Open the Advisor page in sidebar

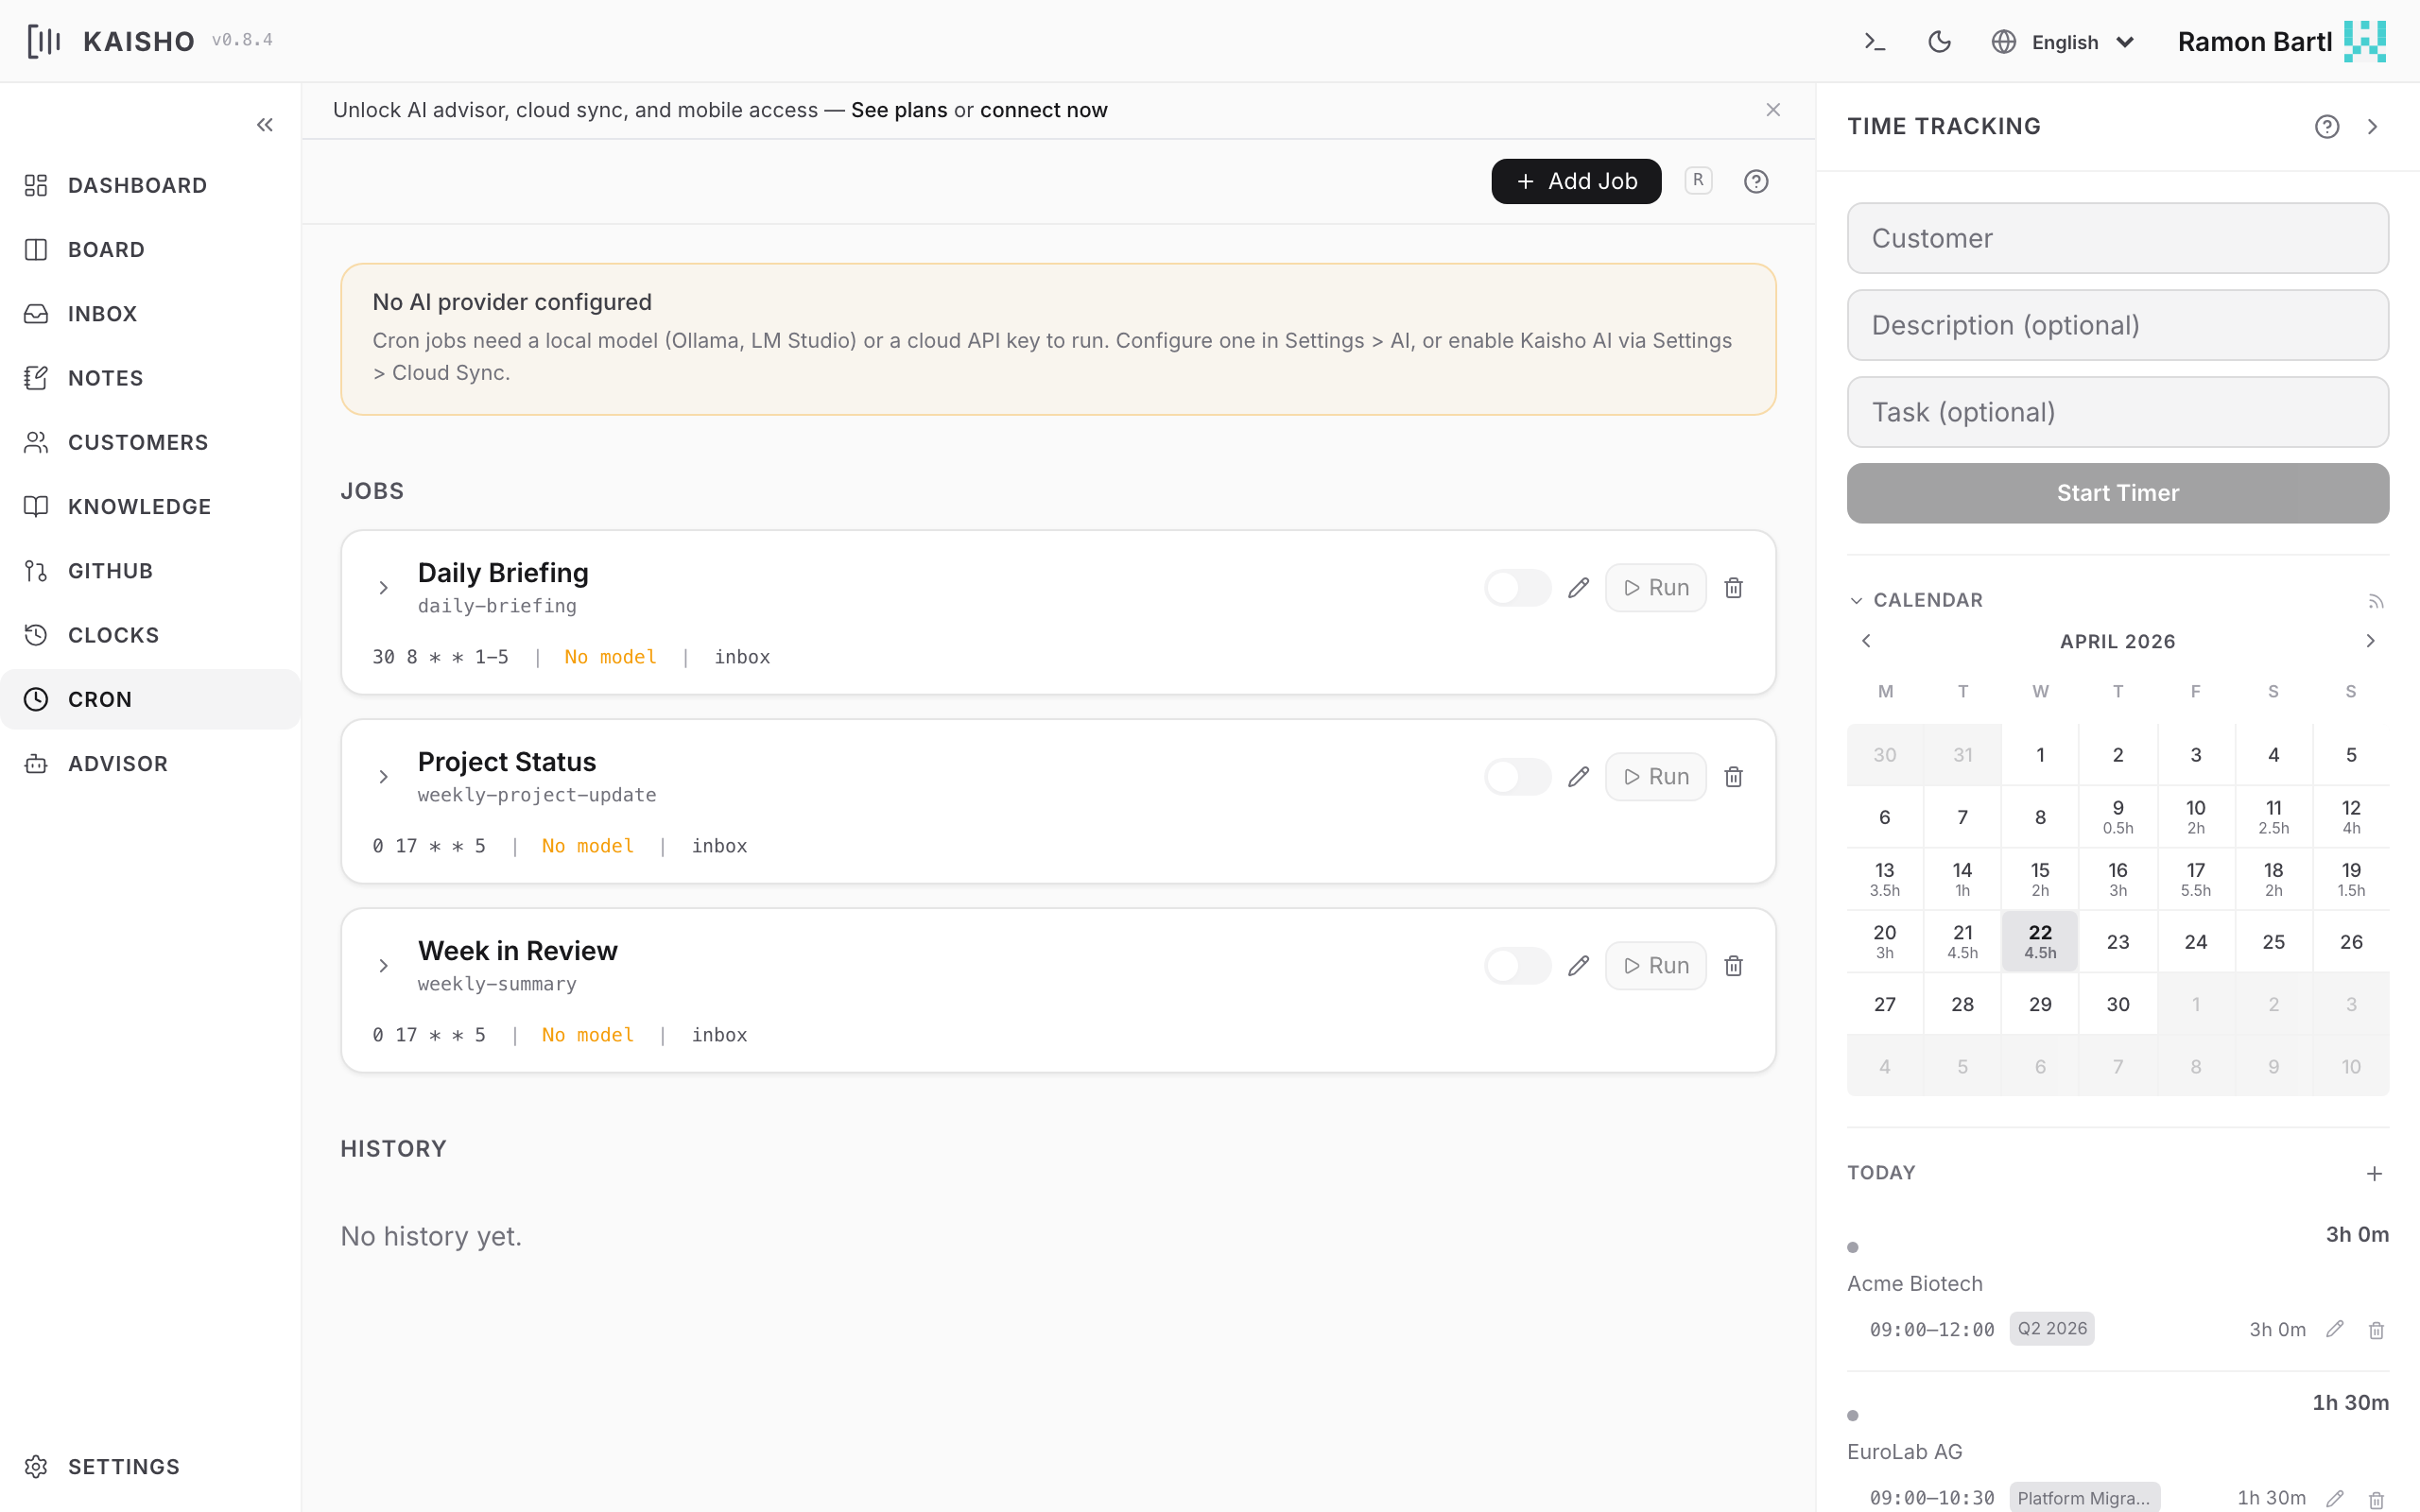pyautogui.click(x=117, y=764)
